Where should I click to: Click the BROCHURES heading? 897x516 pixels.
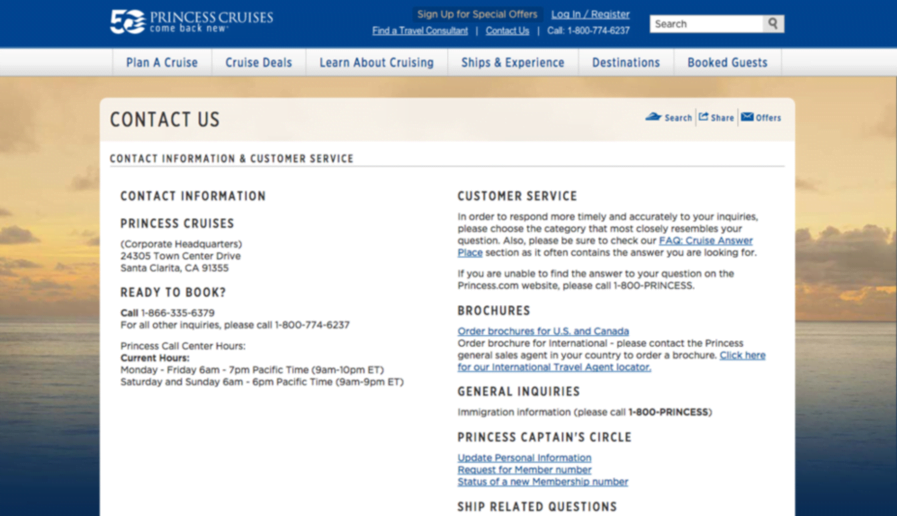(x=494, y=311)
